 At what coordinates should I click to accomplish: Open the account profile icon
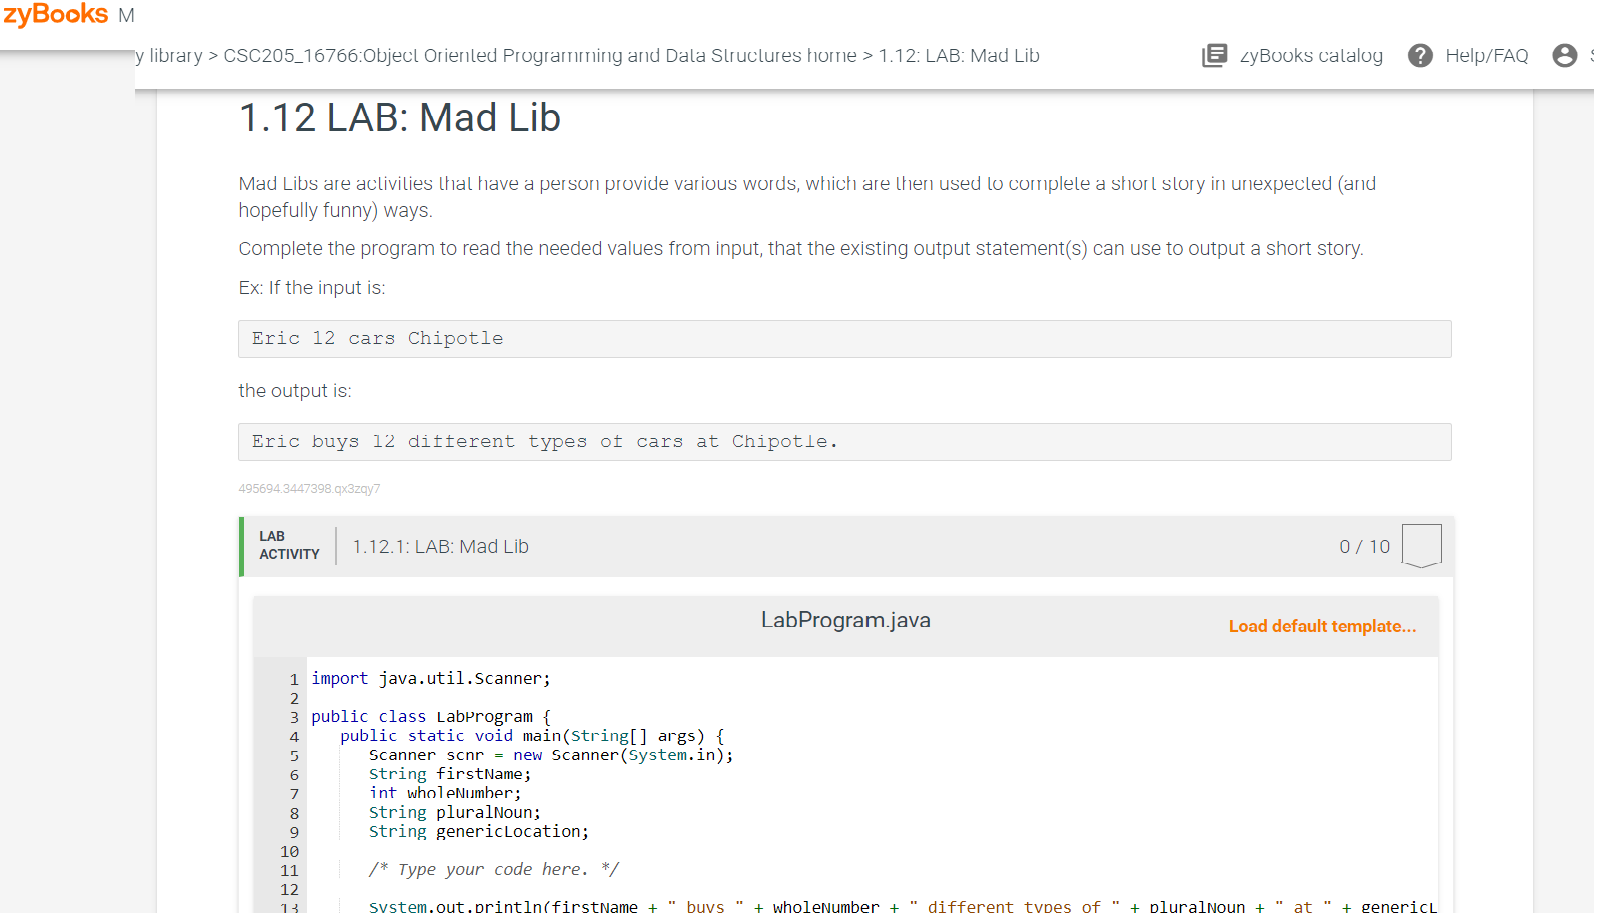(x=1565, y=56)
